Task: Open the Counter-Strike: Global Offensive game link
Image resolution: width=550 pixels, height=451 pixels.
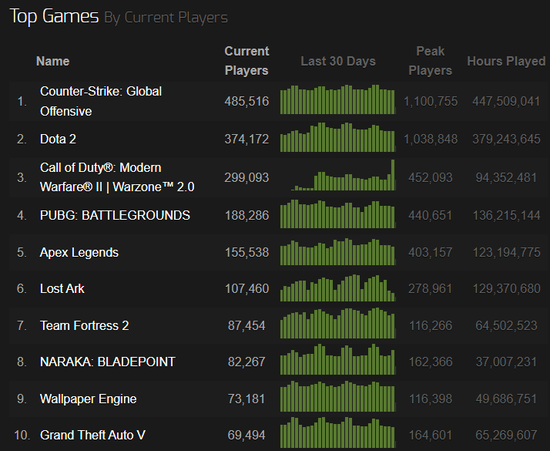Action: click(101, 101)
